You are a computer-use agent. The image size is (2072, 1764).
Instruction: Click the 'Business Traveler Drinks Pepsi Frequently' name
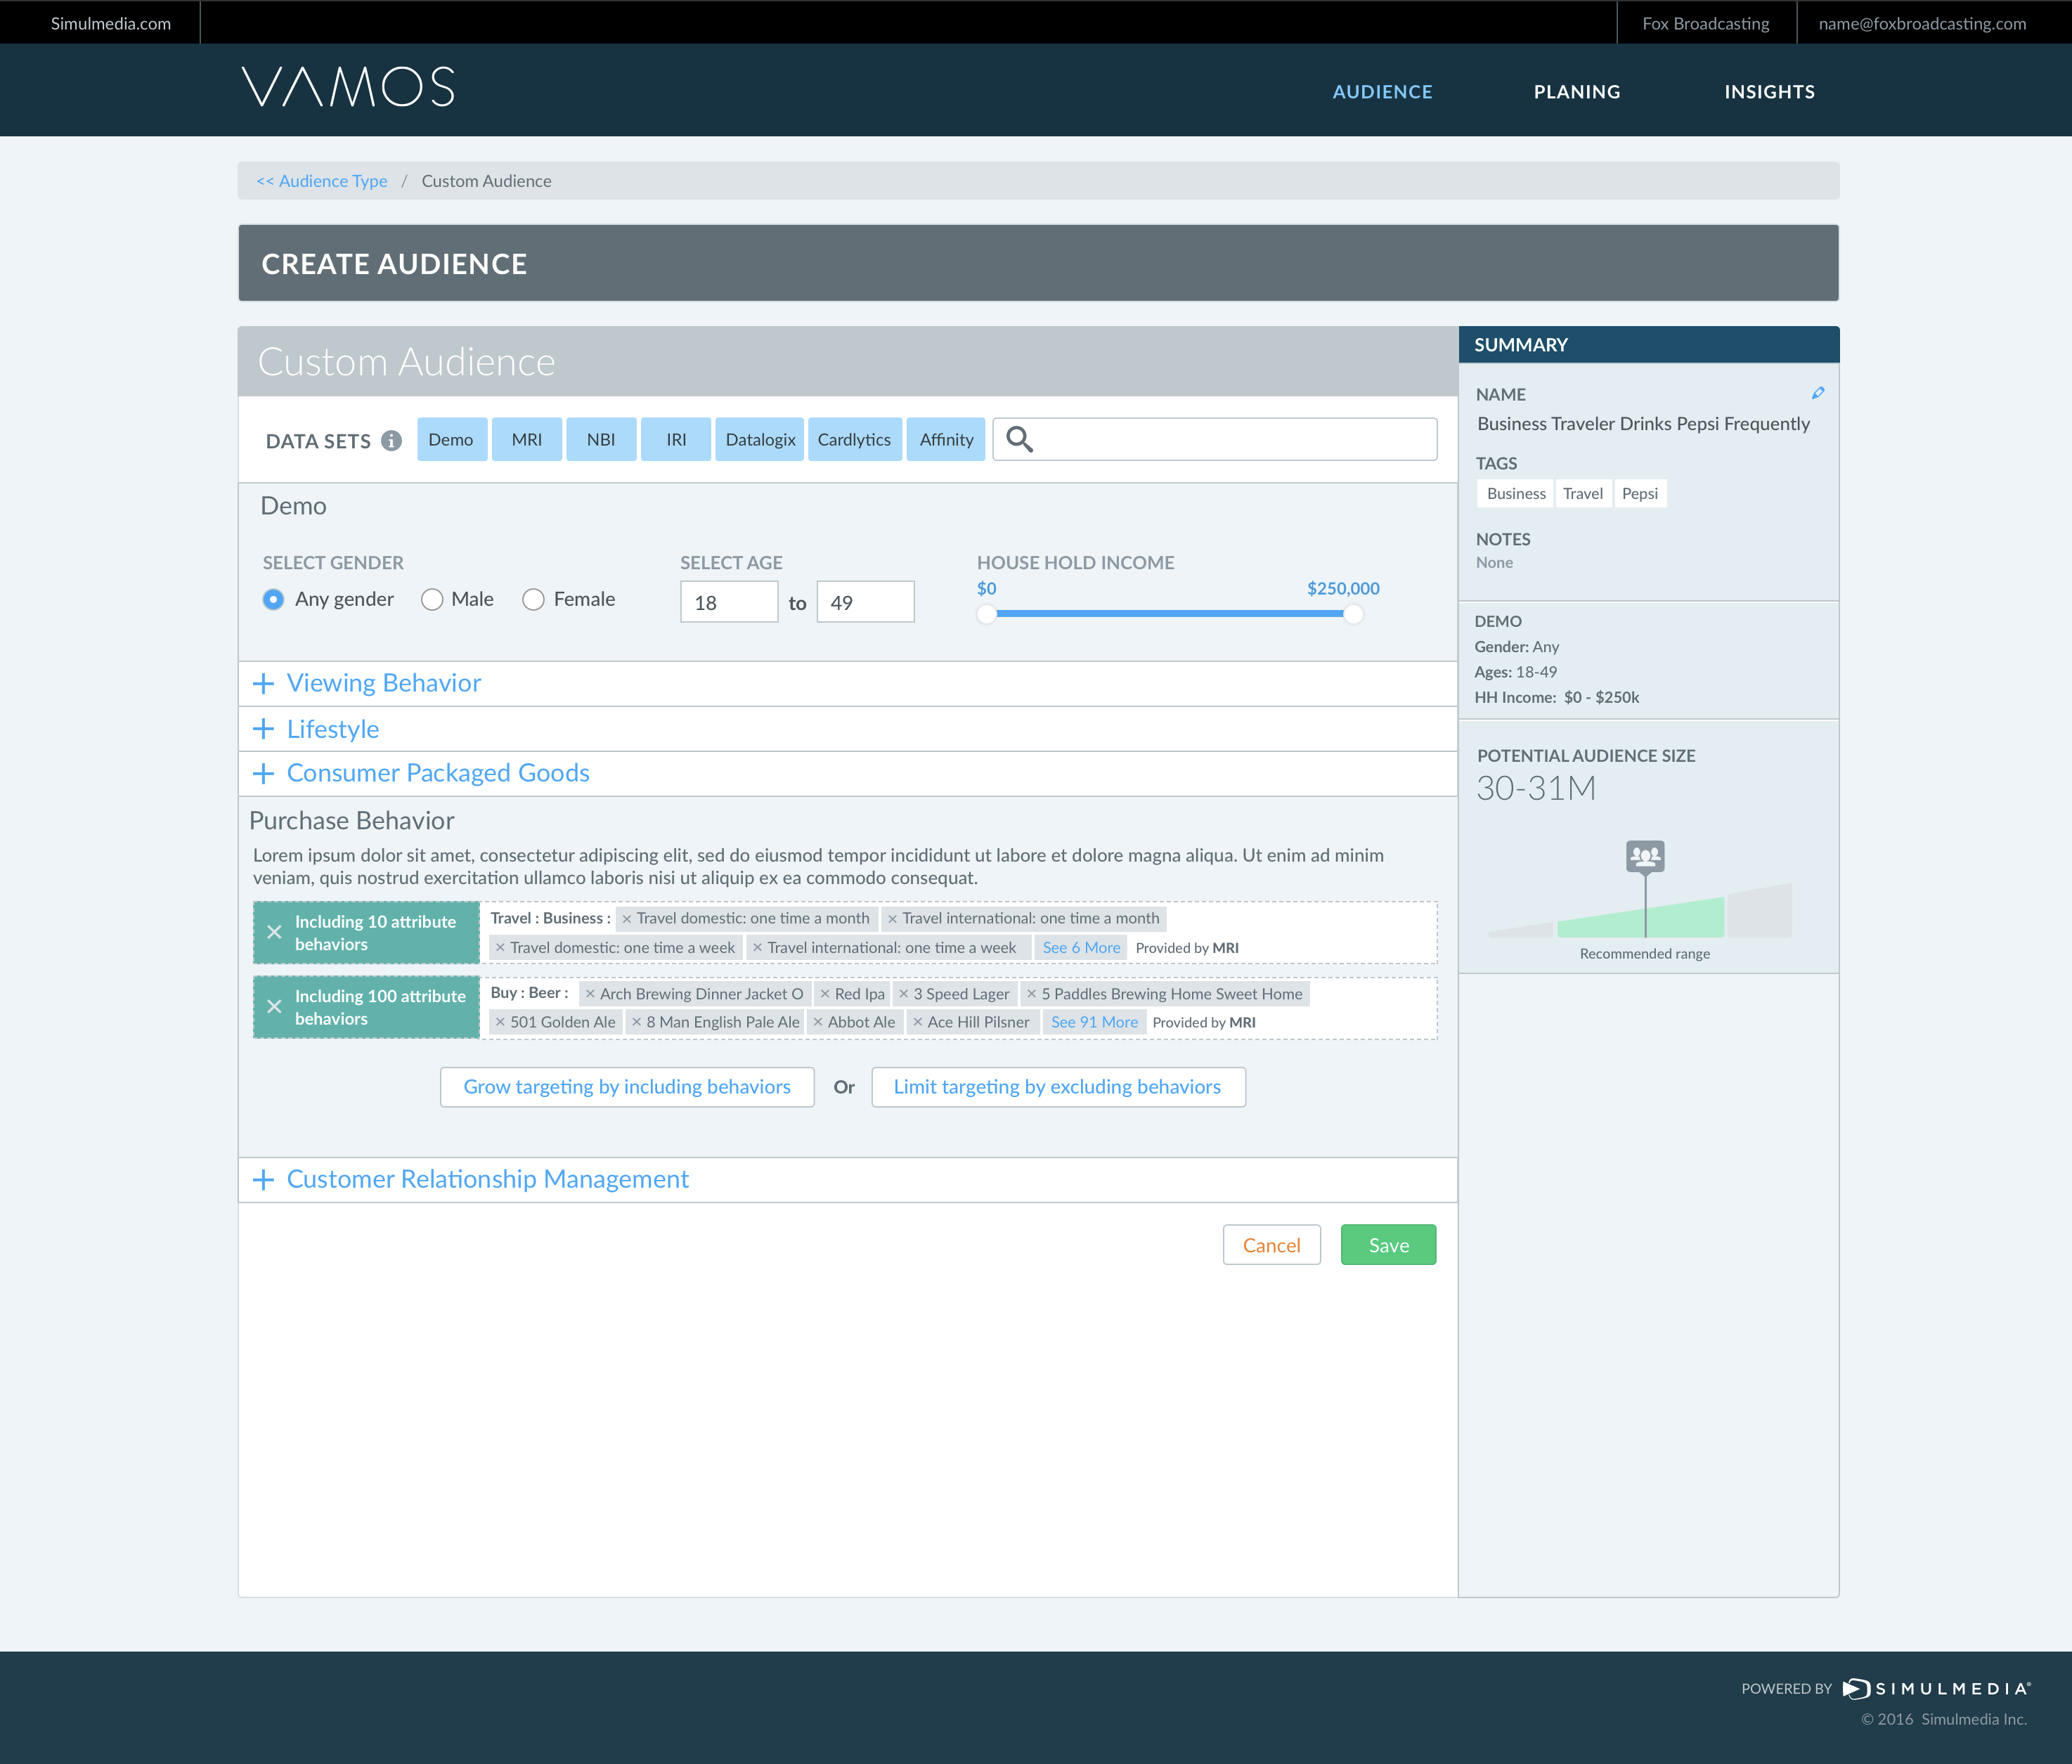coord(1643,424)
